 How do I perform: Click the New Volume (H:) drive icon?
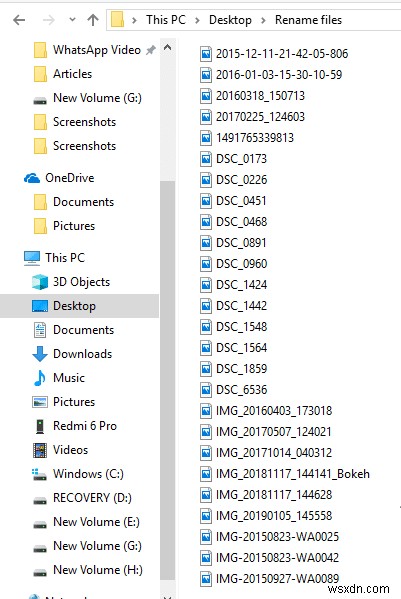tap(40, 572)
